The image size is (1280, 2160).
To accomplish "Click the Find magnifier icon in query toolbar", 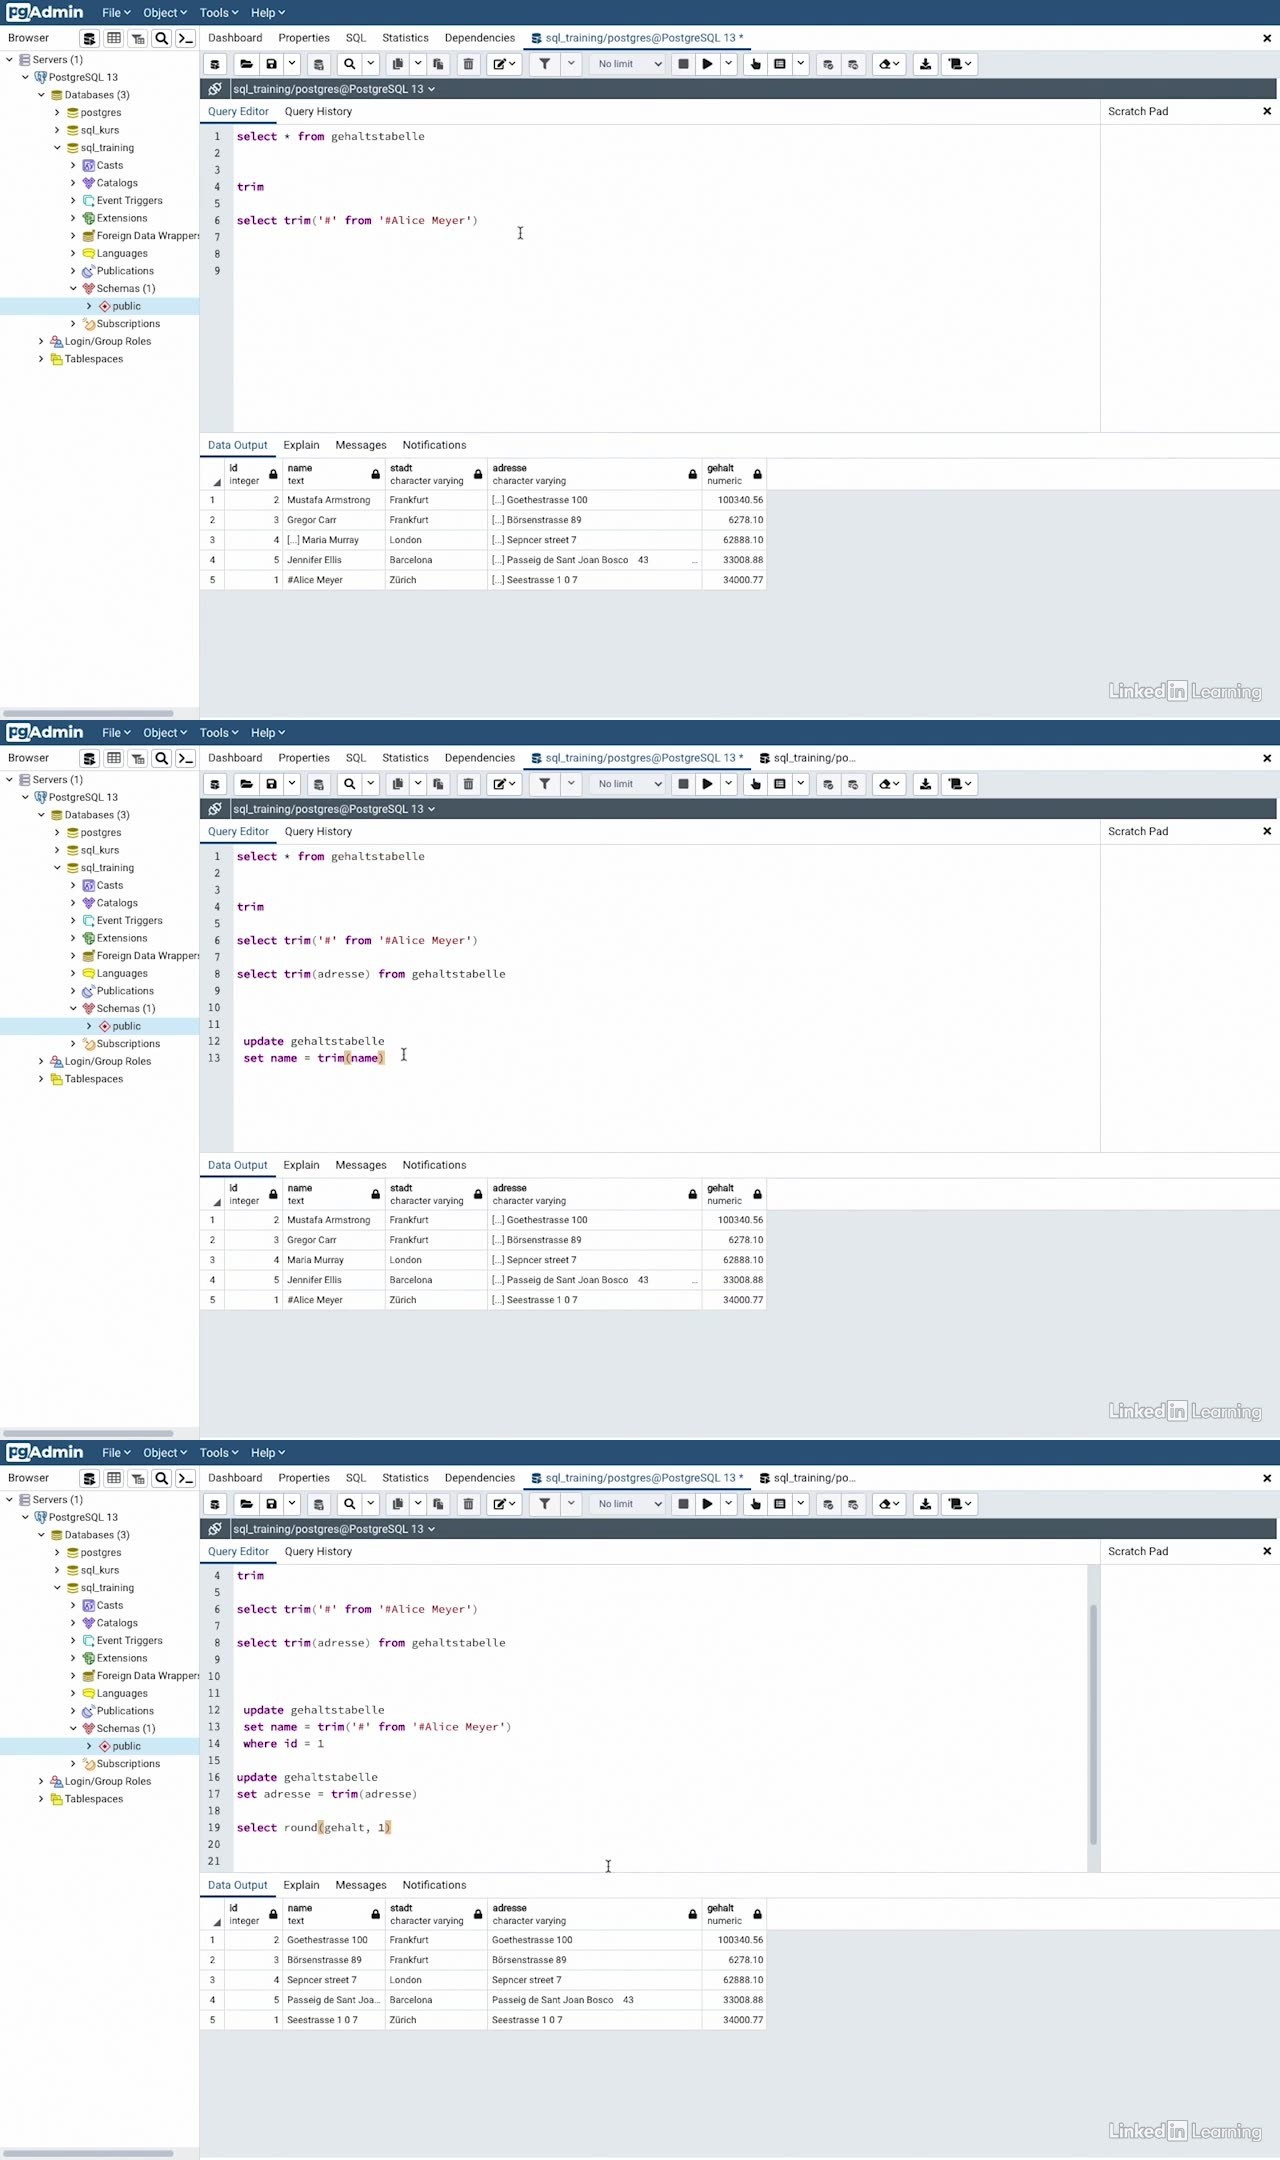I will (349, 64).
